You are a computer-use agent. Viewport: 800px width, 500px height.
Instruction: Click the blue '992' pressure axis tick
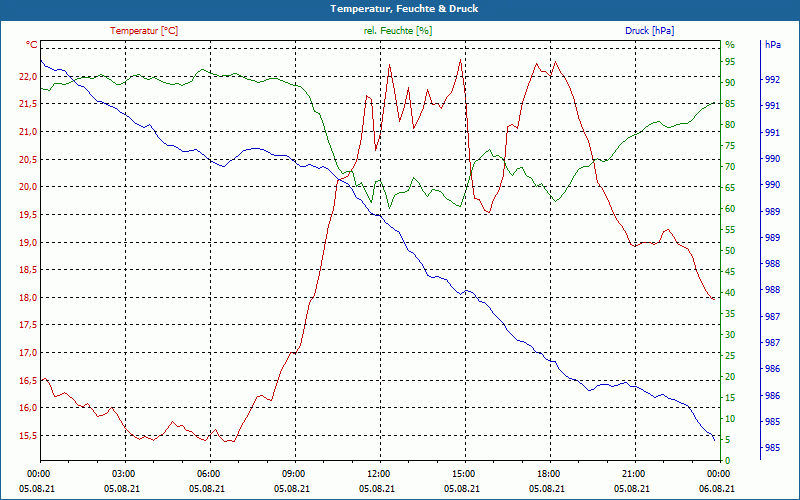773,80
